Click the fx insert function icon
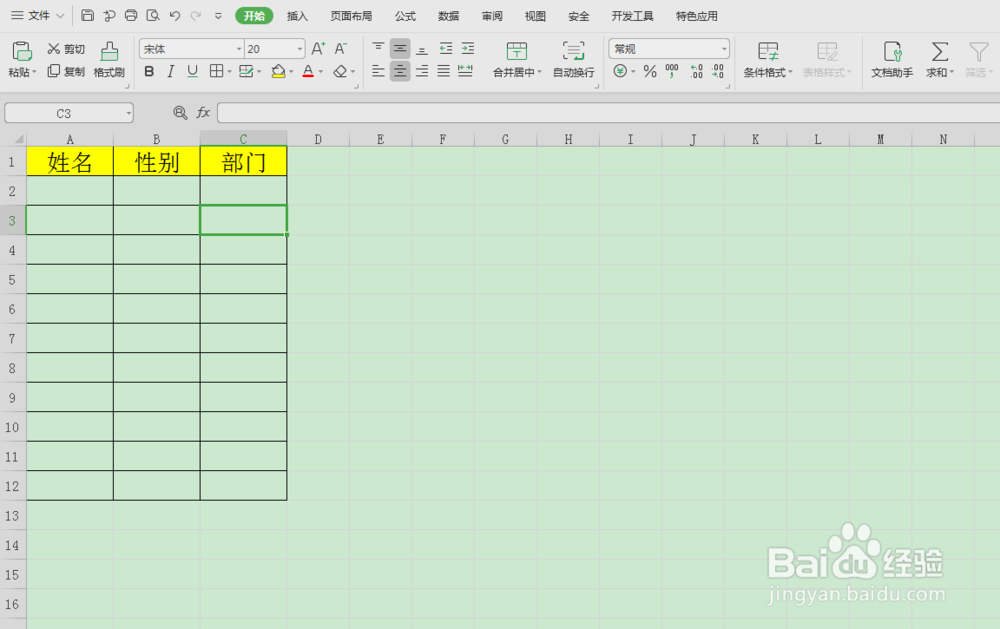This screenshot has width=1000, height=629. (x=203, y=113)
